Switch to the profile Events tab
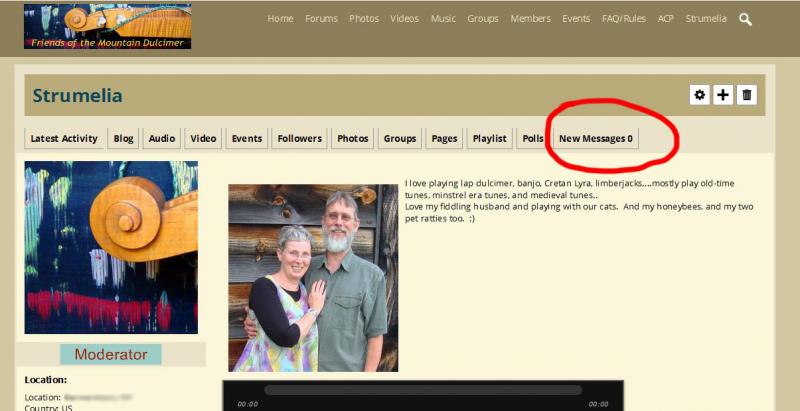 coord(247,138)
